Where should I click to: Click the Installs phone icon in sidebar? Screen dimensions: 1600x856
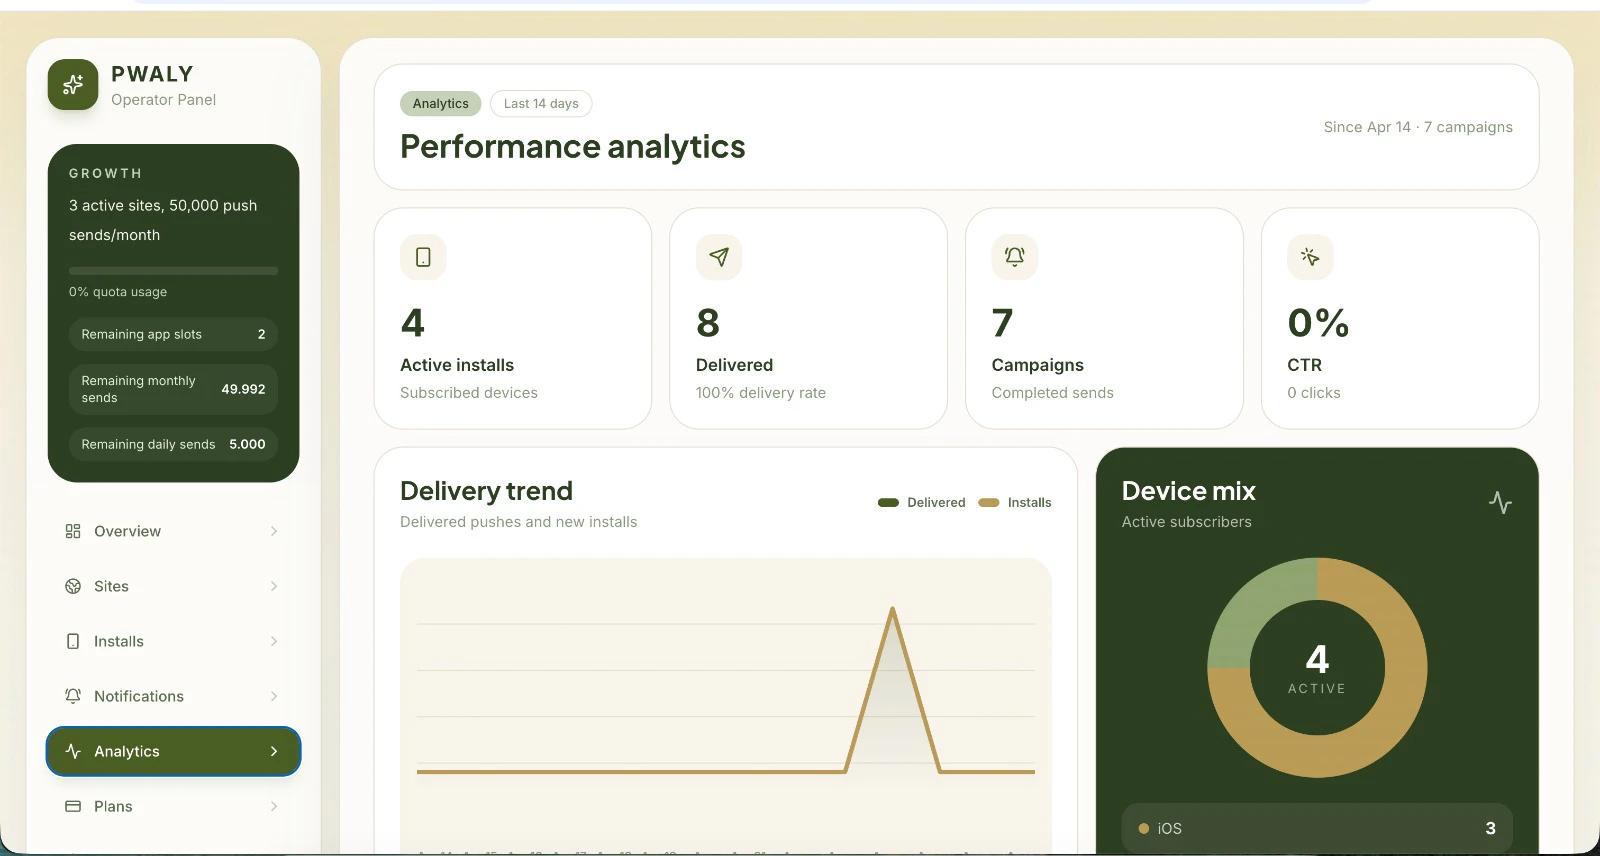point(73,641)
